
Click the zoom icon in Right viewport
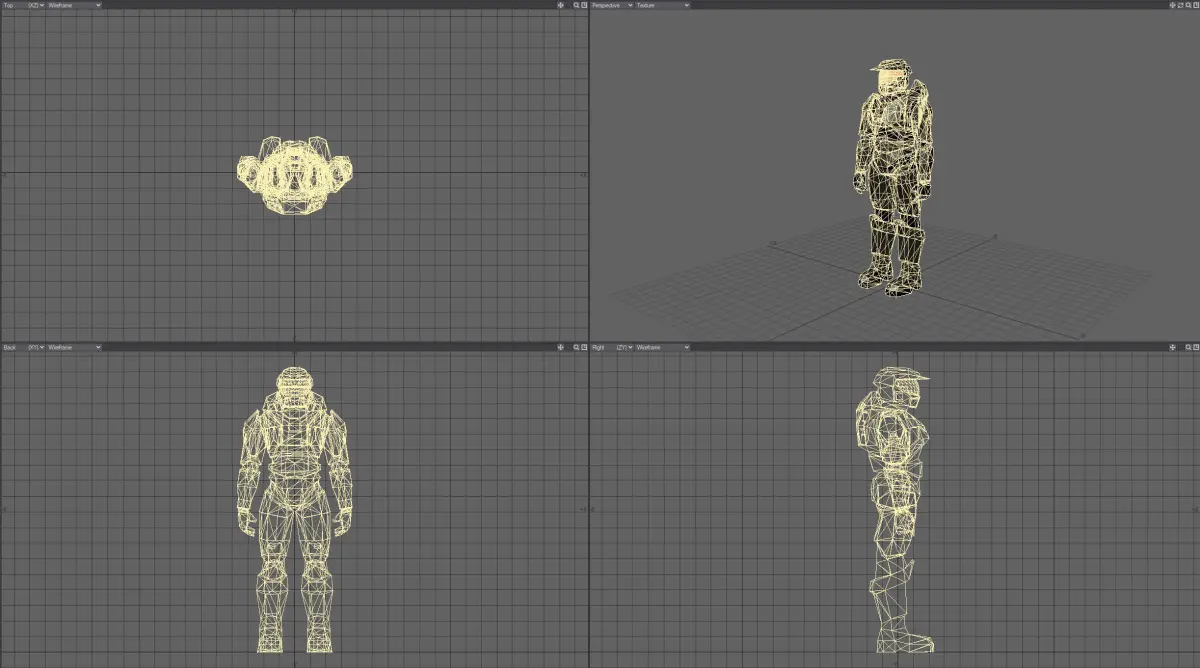[1188, 347]
